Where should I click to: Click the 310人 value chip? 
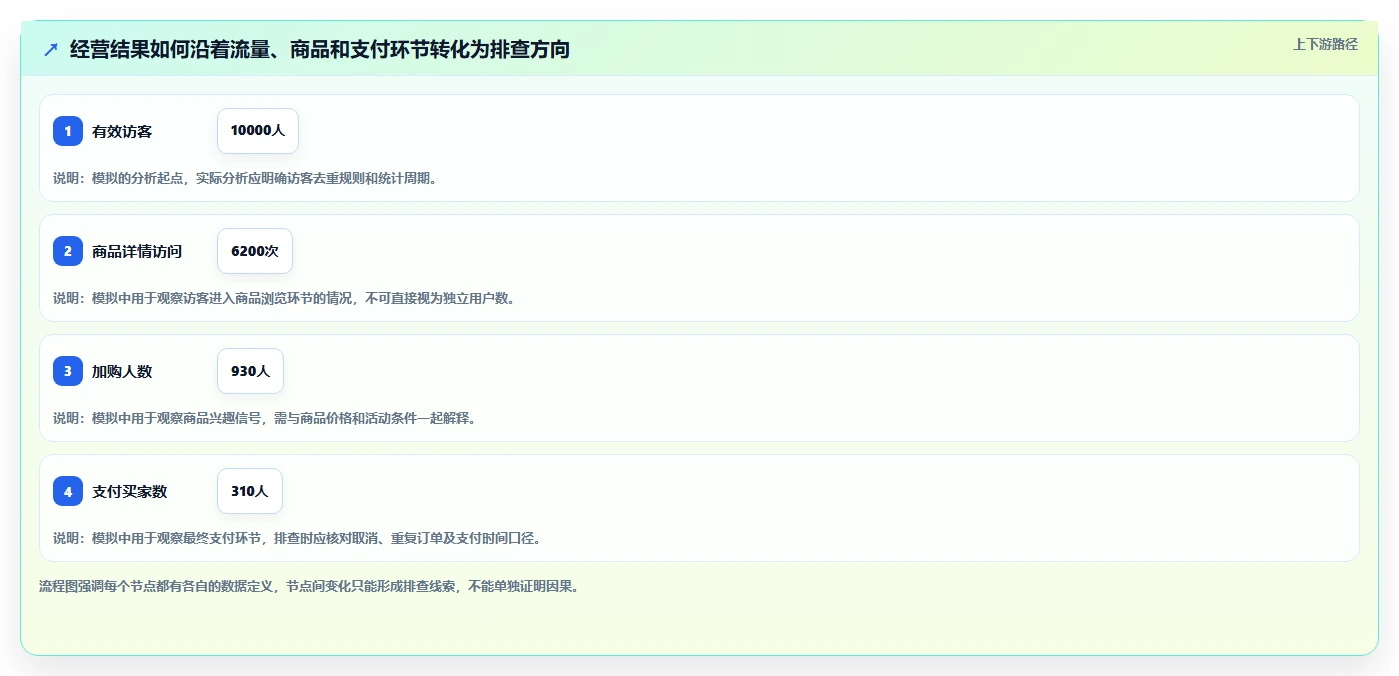(x=250, y=491)
